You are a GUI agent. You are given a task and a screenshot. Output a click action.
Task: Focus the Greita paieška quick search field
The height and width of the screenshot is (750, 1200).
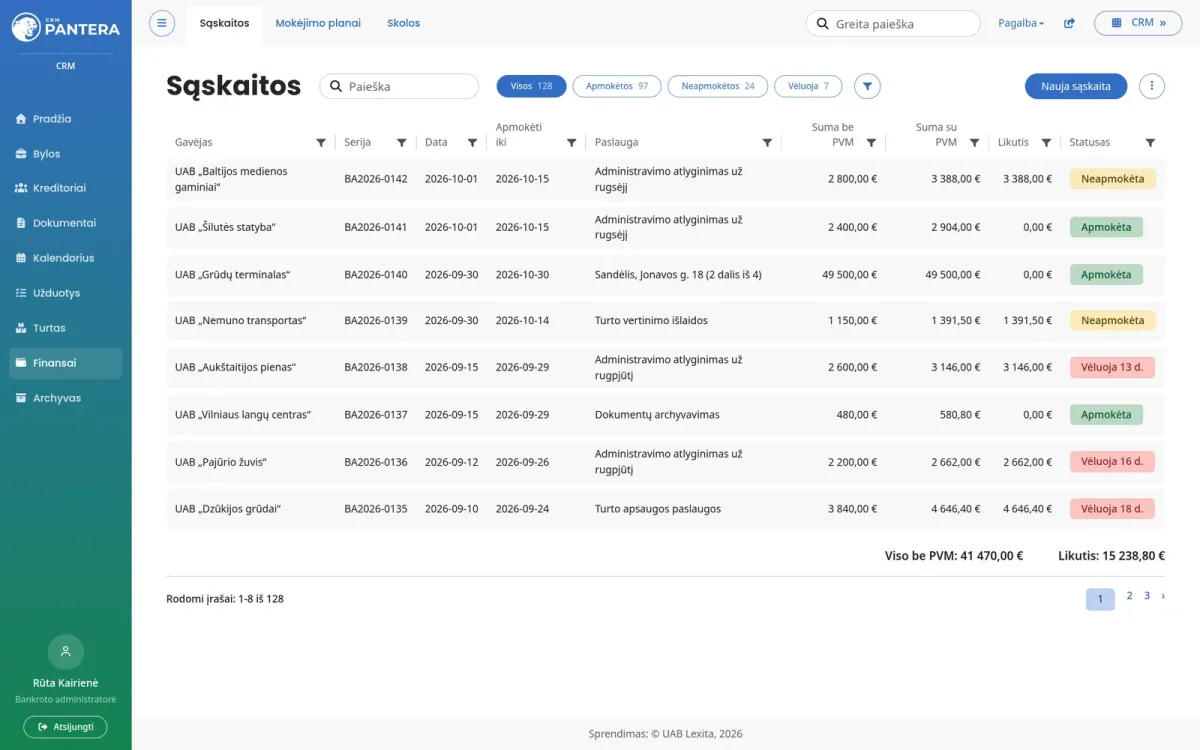[893, 24]
